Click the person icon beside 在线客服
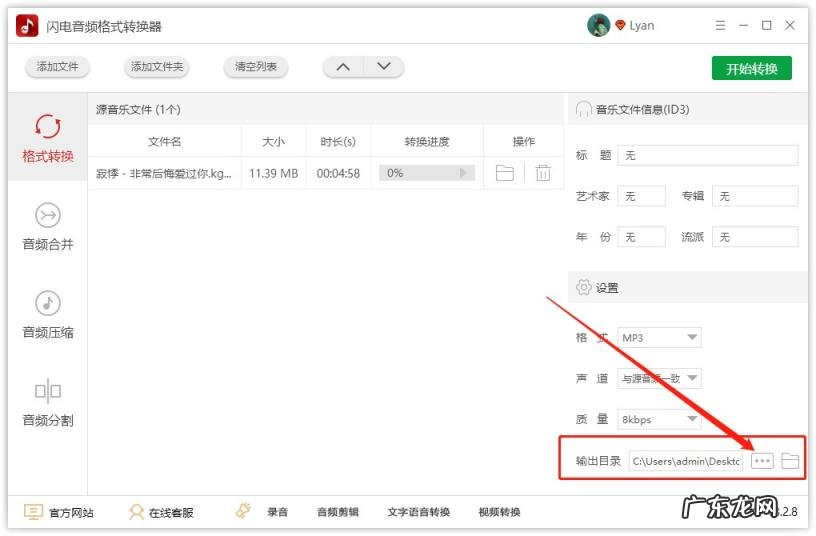 pyautogui.click(x=136, y=512)
